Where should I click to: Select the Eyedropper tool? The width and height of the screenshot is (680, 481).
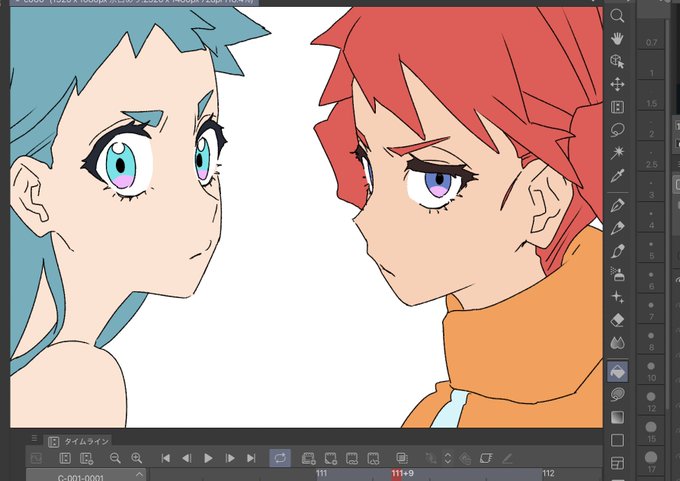[617, 176]
